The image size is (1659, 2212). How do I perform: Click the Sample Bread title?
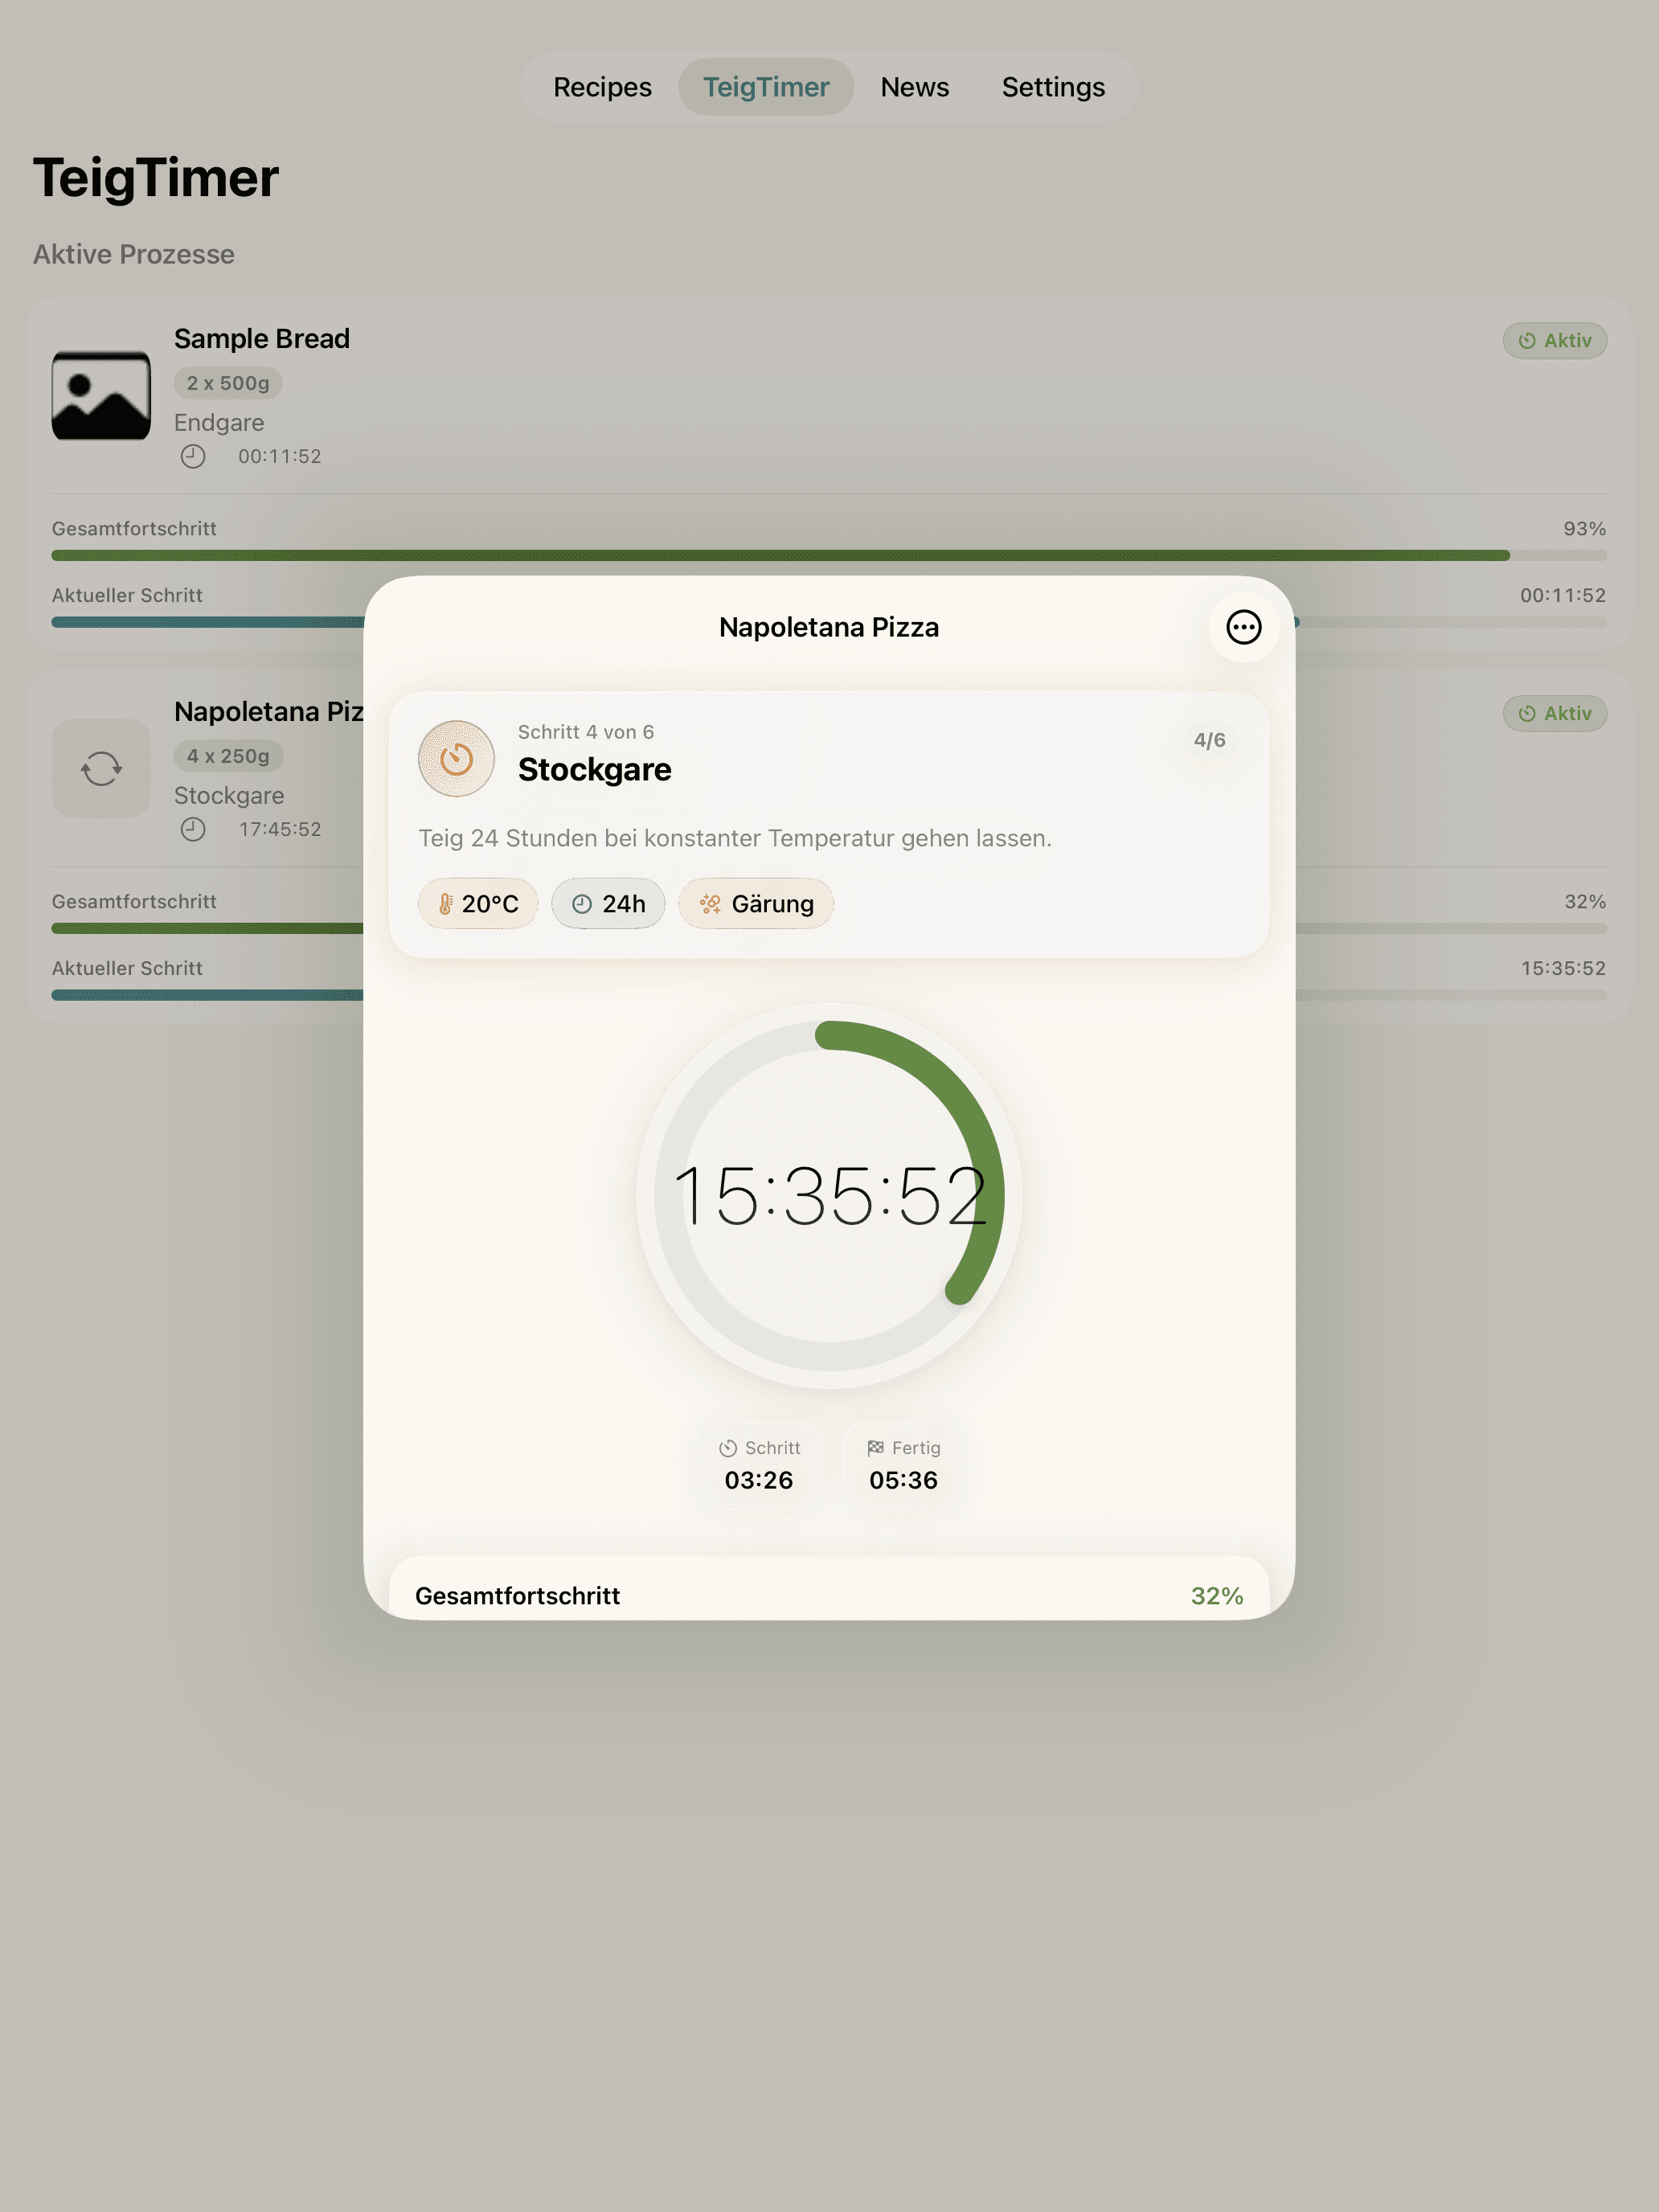click(x=262, y=339)
